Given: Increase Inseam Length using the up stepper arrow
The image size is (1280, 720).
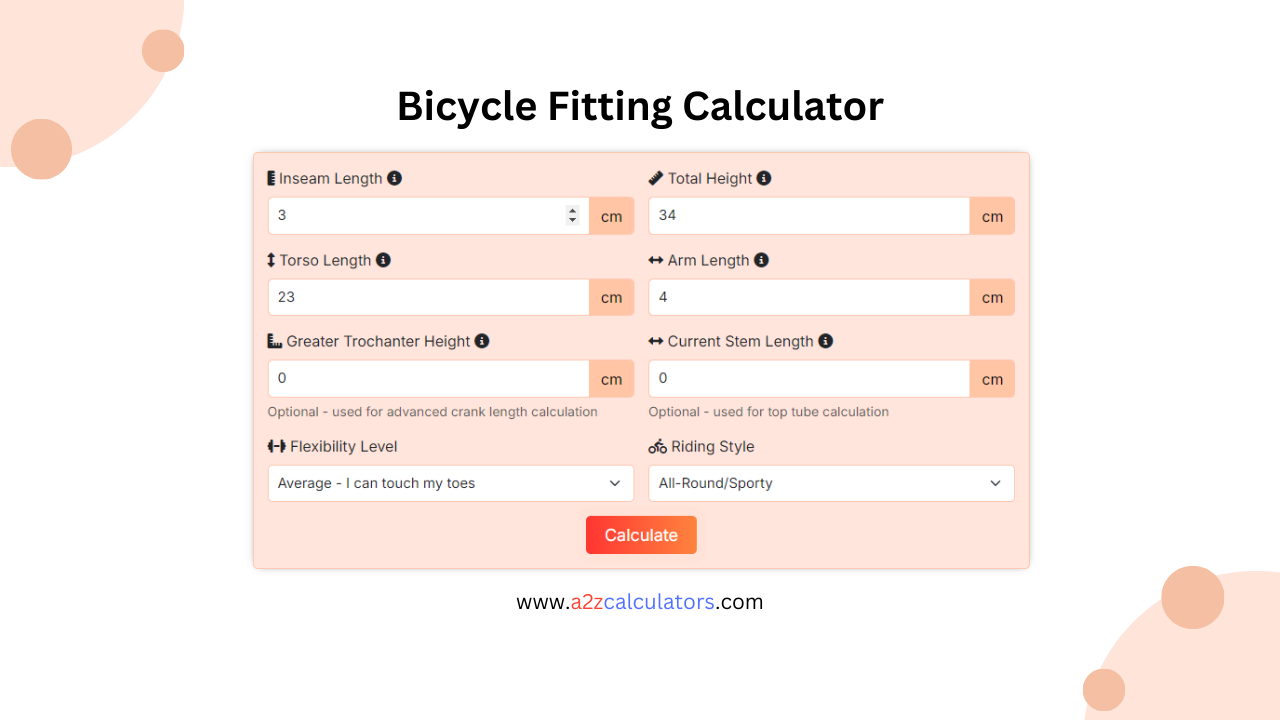Looking at the screenshot, I should pos(572,210).
